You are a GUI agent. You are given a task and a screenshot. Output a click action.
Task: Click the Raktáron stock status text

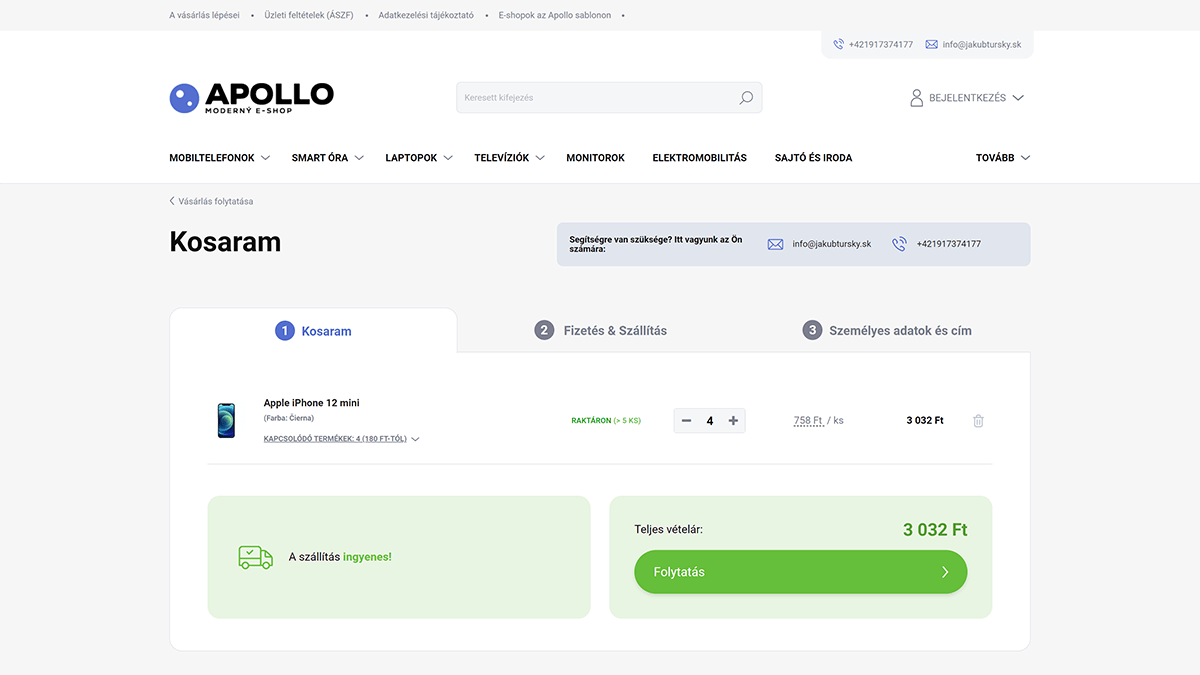click(606, 421)
